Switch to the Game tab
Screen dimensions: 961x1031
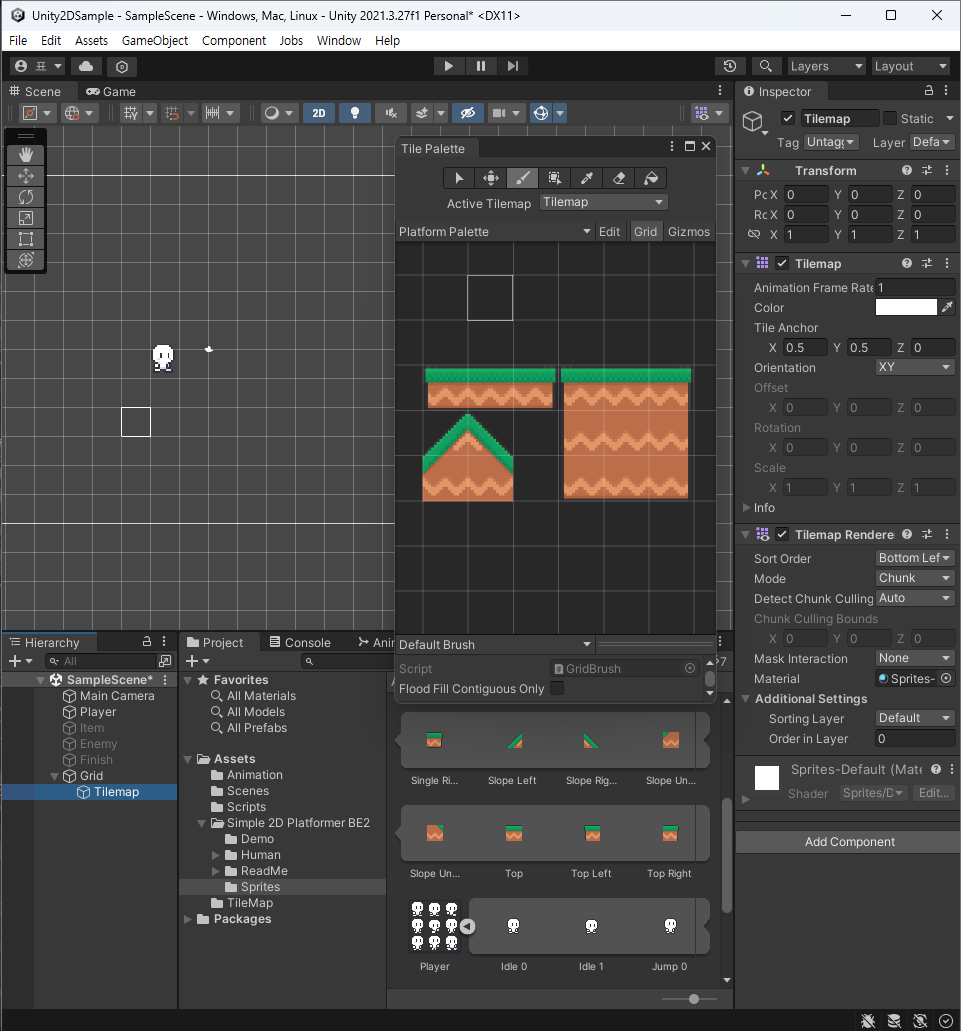pyautogui.click(x=111, y=91)
